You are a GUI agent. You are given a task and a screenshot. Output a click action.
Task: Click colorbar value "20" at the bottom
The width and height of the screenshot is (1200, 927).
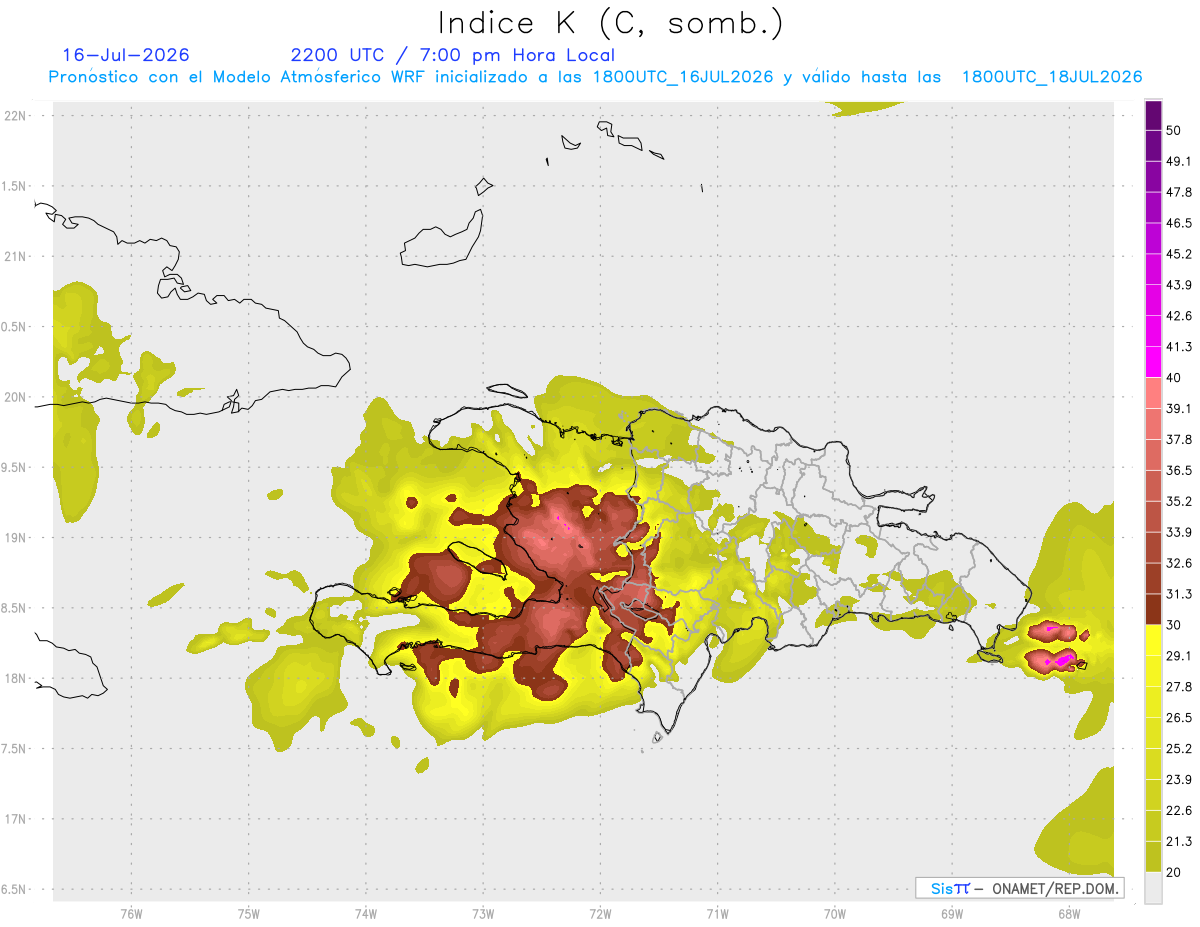pyautogui.click(x=1175, y=872)
